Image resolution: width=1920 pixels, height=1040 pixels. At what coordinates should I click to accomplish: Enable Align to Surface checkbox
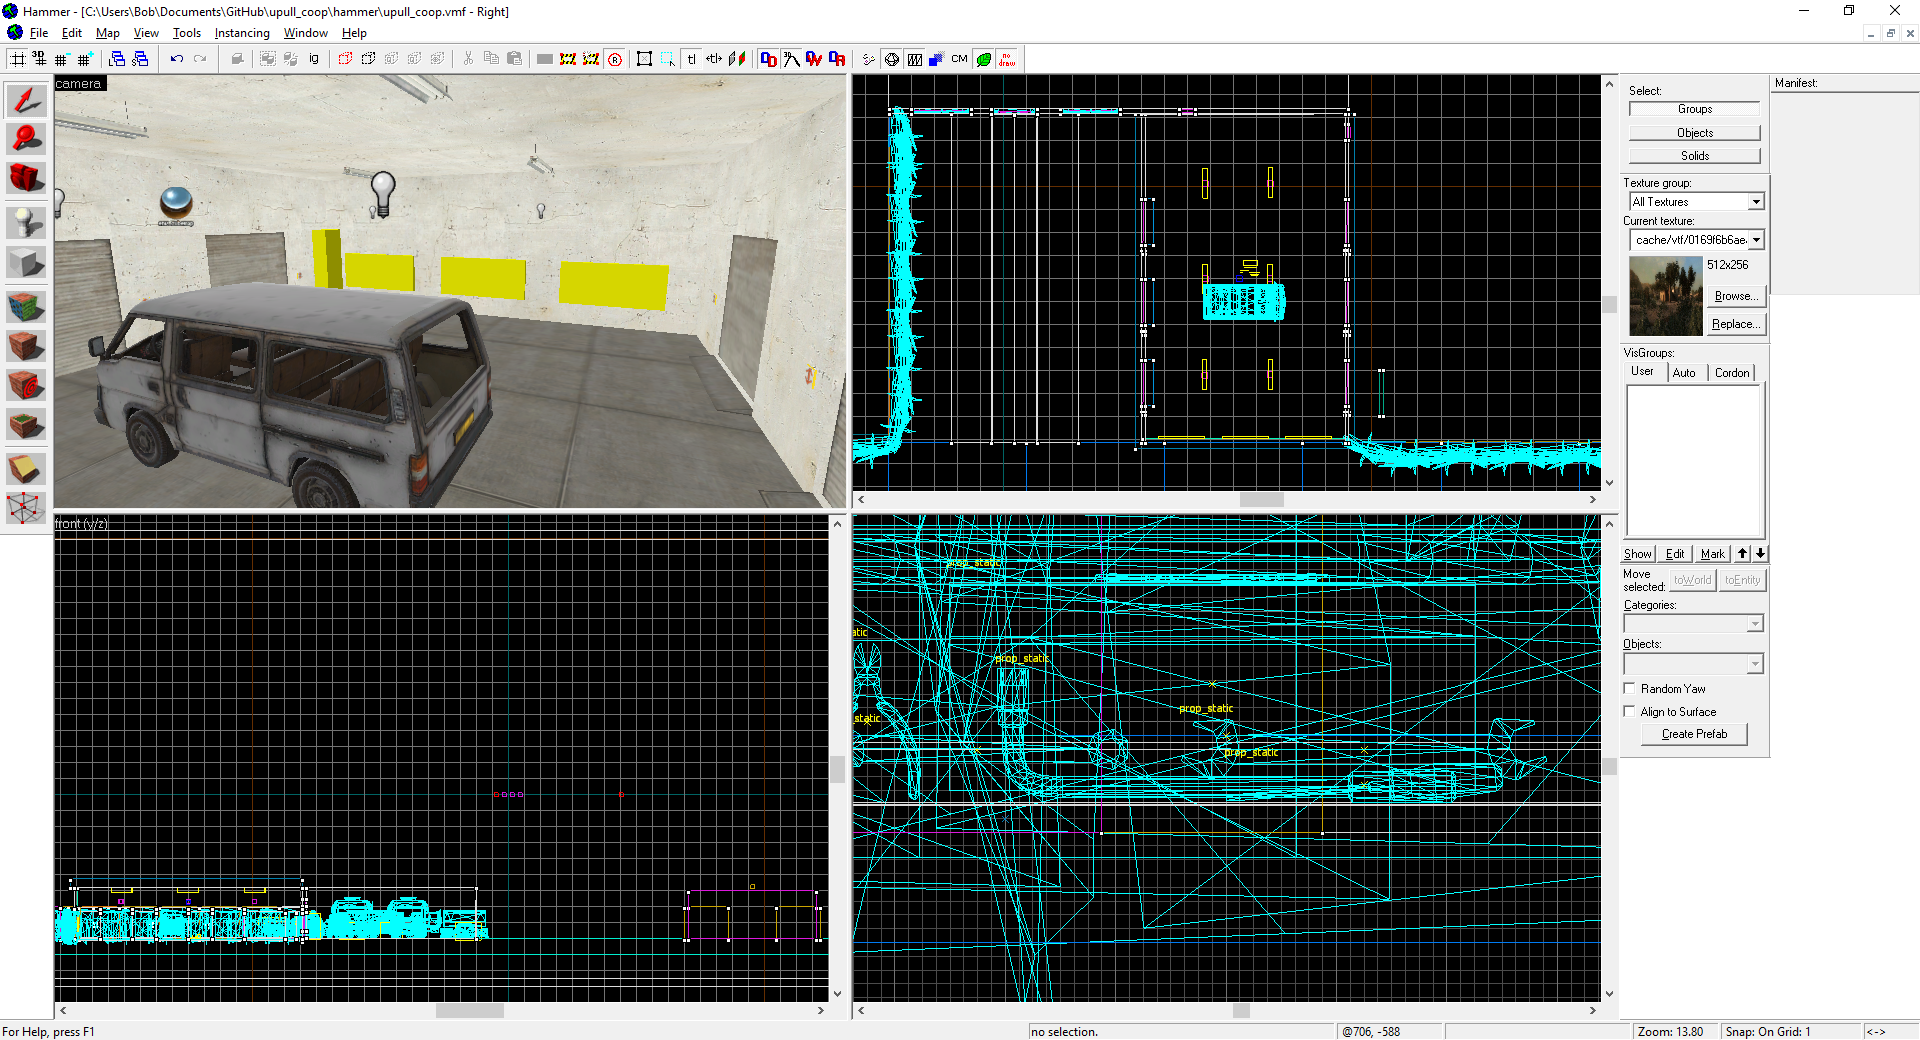tap(1630, 711)
